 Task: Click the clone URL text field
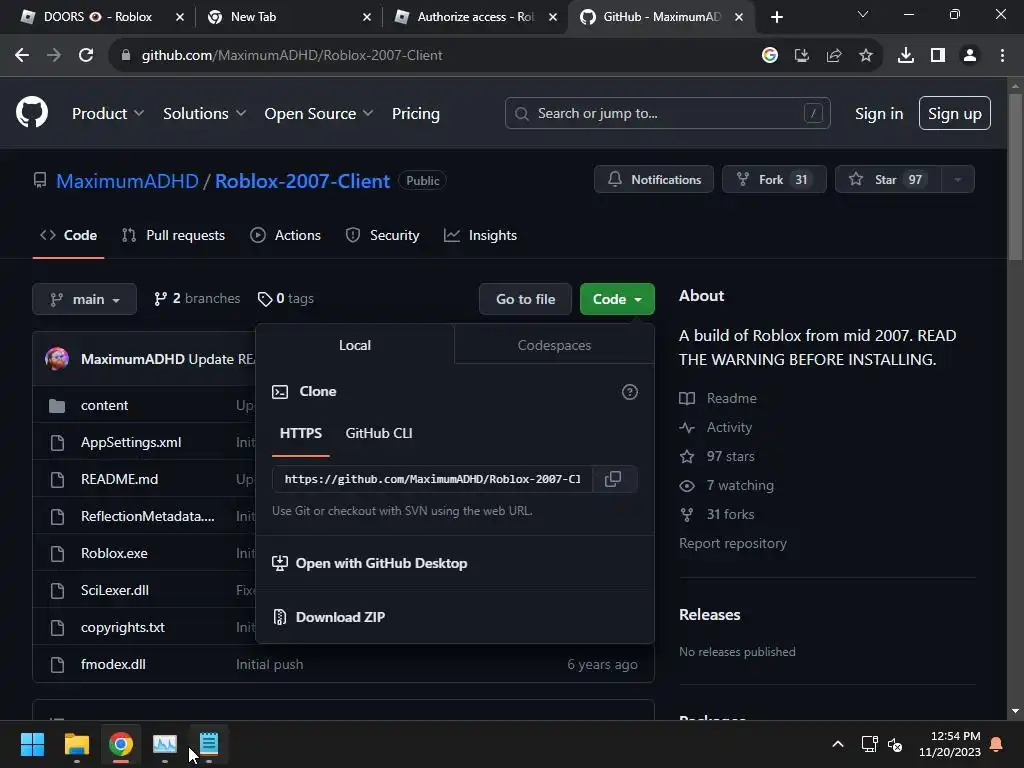click(432, 479)
